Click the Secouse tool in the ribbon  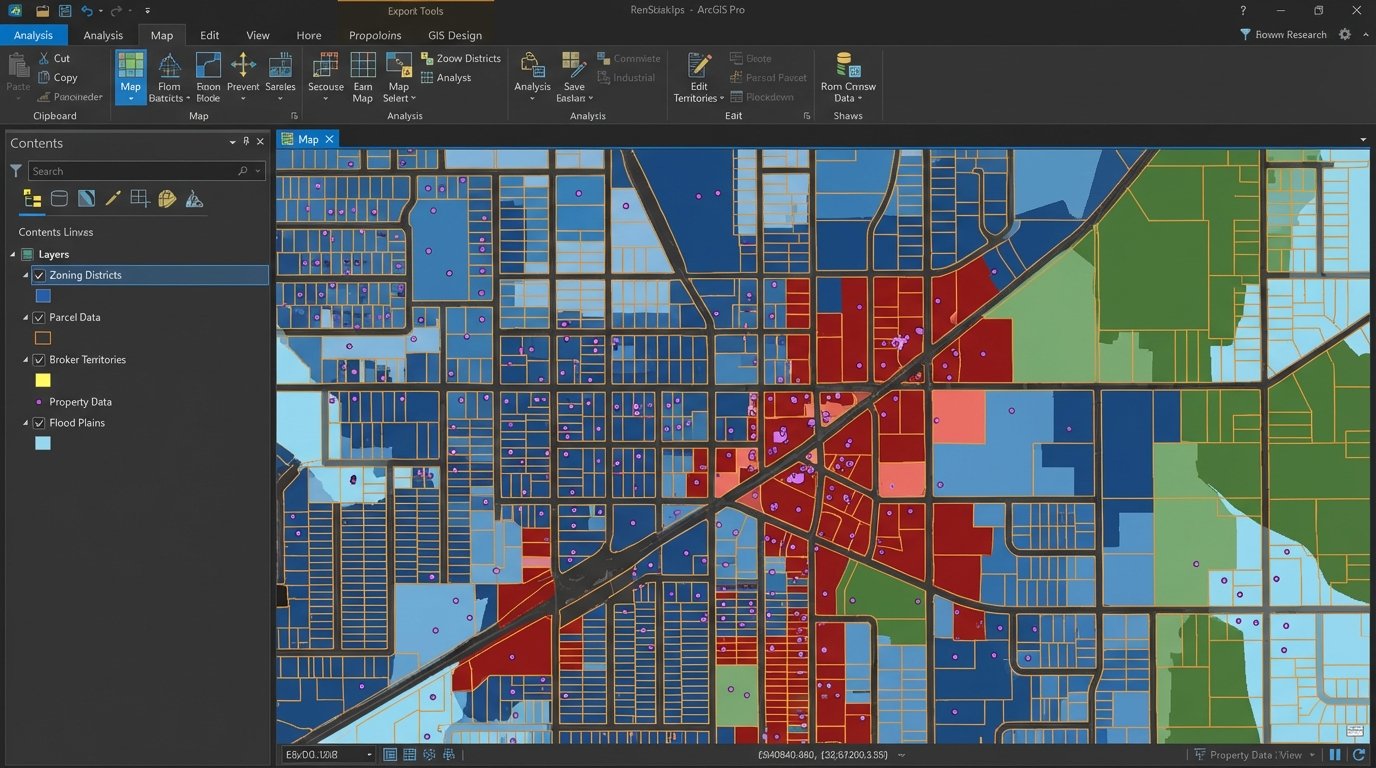click(325, 77)
